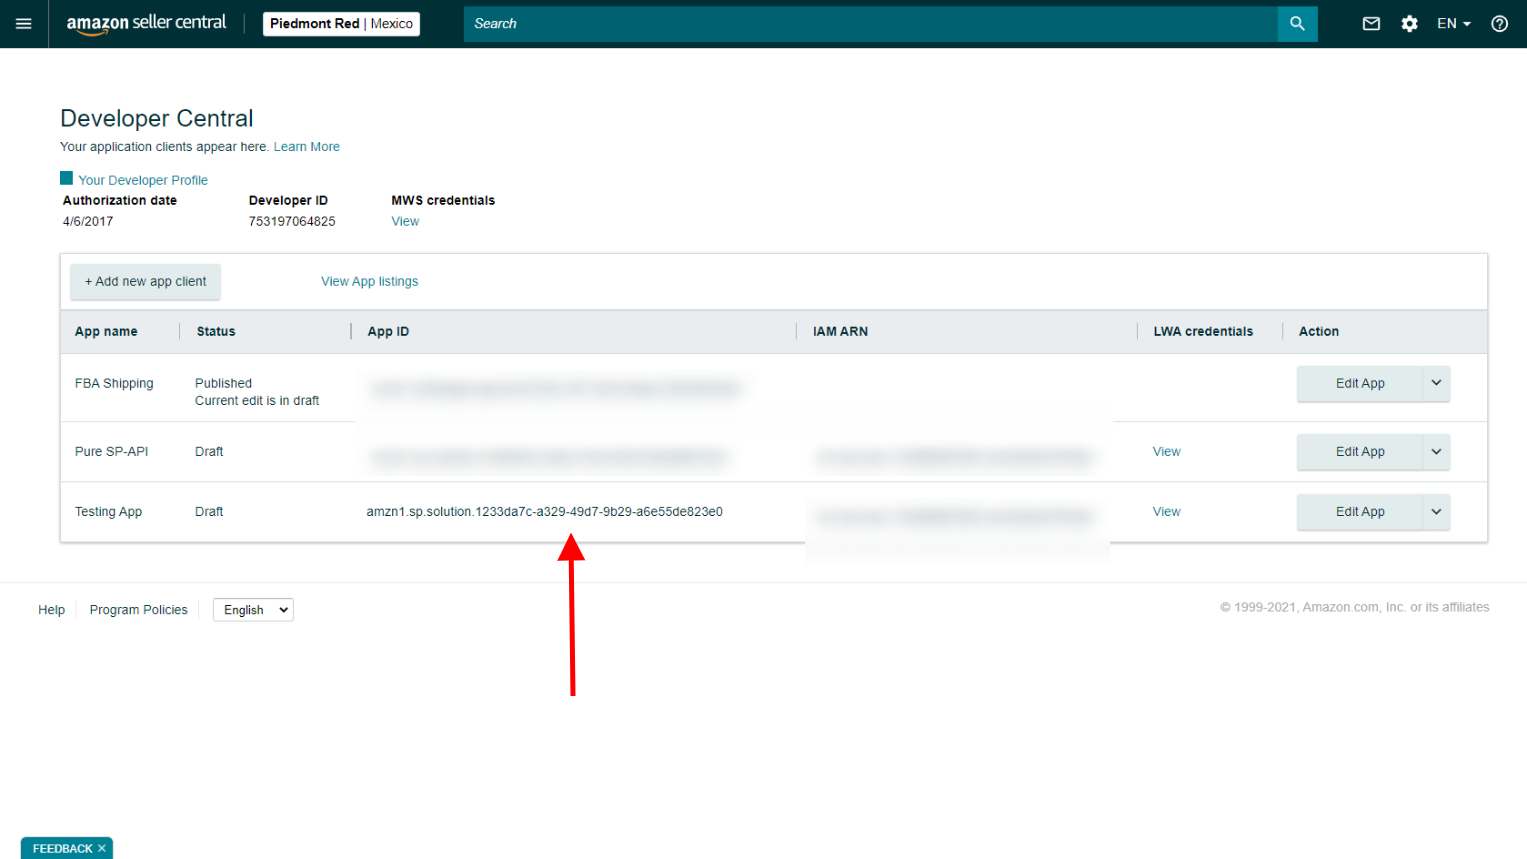The image size is (1527, 859).
Task: Click Draft status of Testing App
Action: pyautogui.click(x=209, y=512)
